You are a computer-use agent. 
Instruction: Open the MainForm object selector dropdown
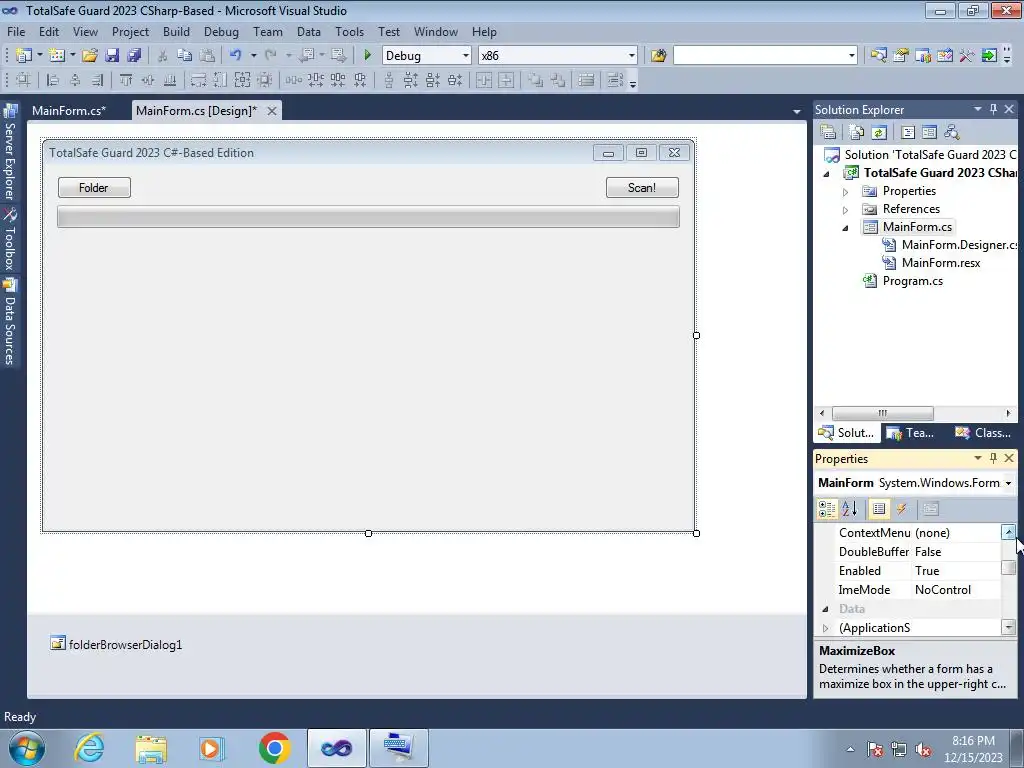coord(1008,483)
